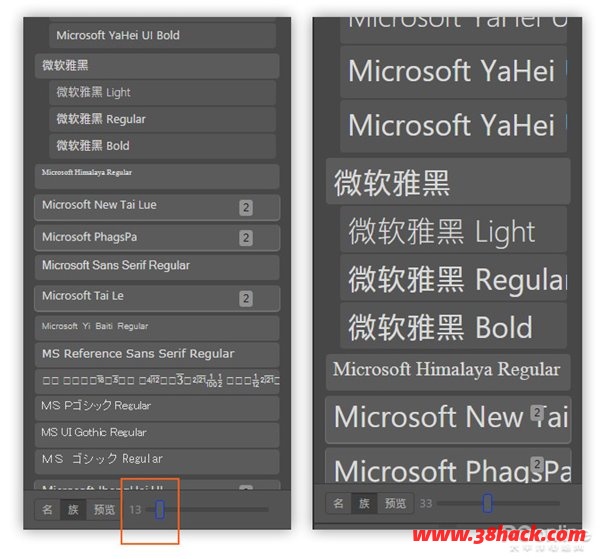Select Microsoft PhagsPa in the size-13 list
The image size is (600, 559).
click(x=157, y=238)
